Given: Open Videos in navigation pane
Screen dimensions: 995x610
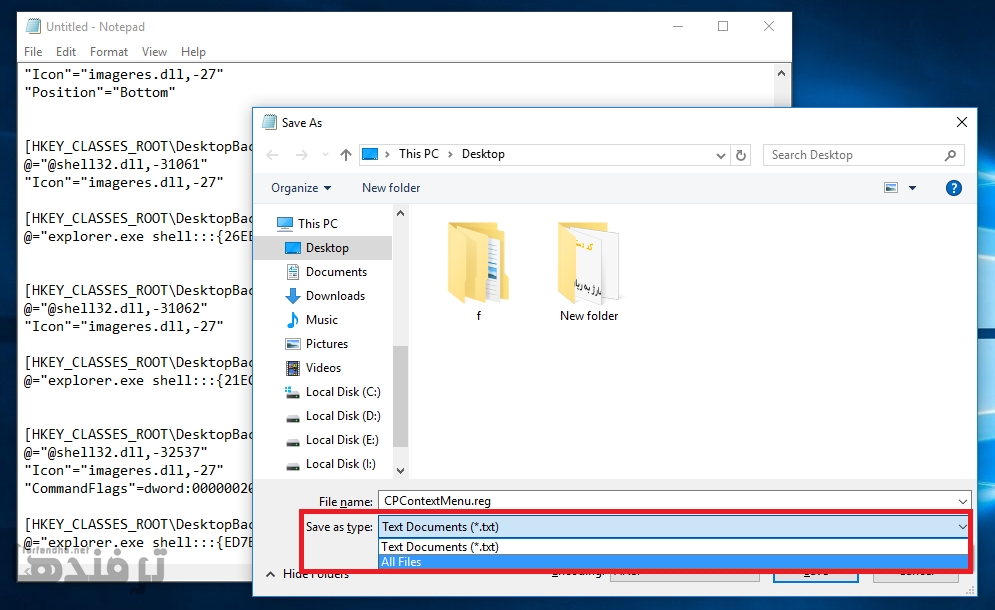Looking at the screenshot, I should point(323,368).
